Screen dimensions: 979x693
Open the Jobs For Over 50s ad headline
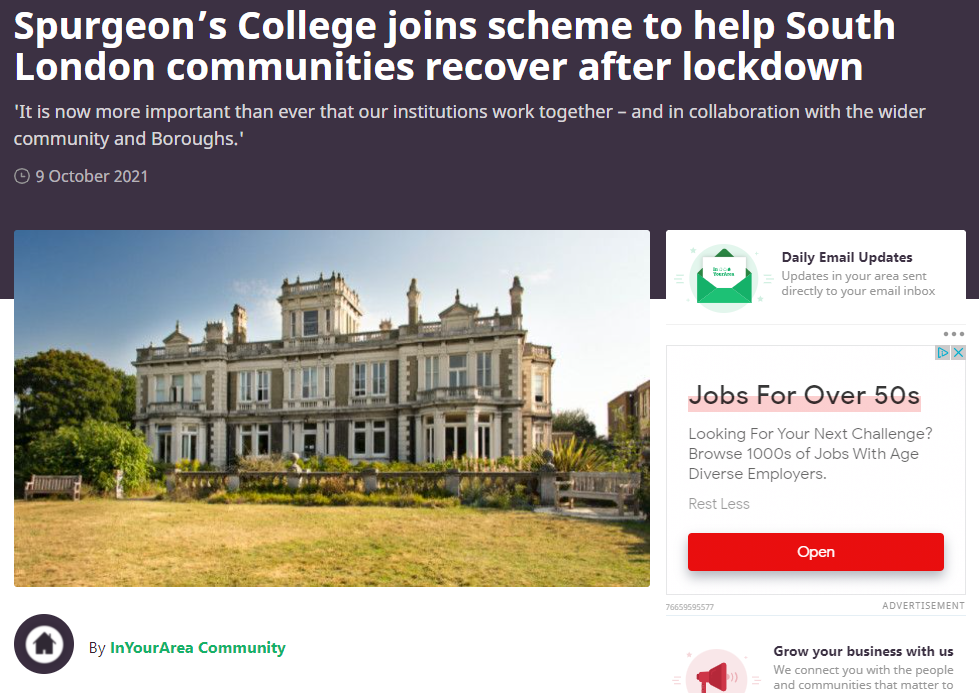(x=804, y=396)
